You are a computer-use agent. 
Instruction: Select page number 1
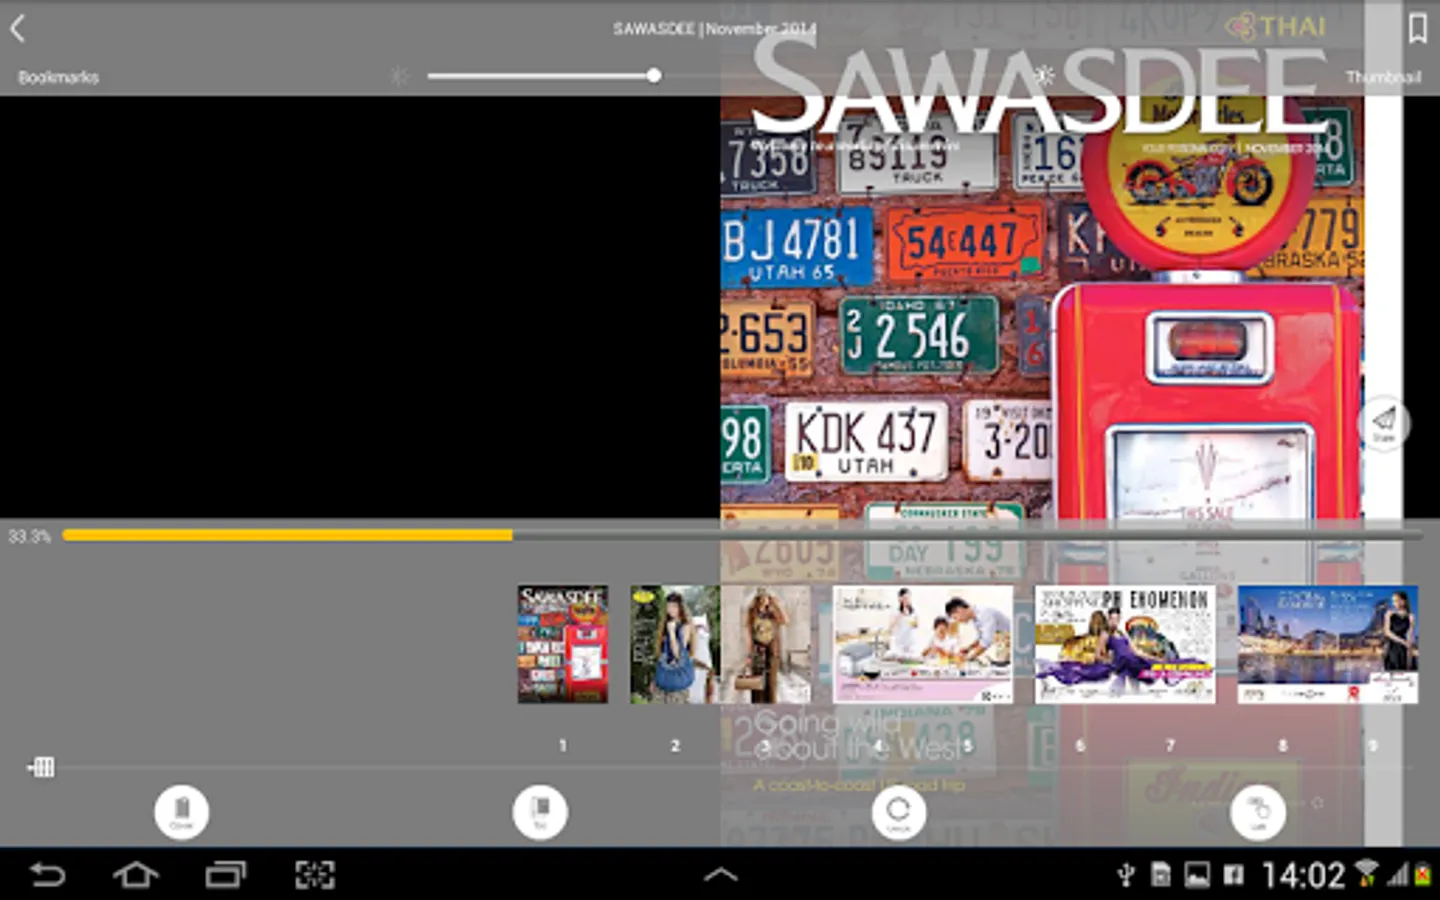pos(563,745)
